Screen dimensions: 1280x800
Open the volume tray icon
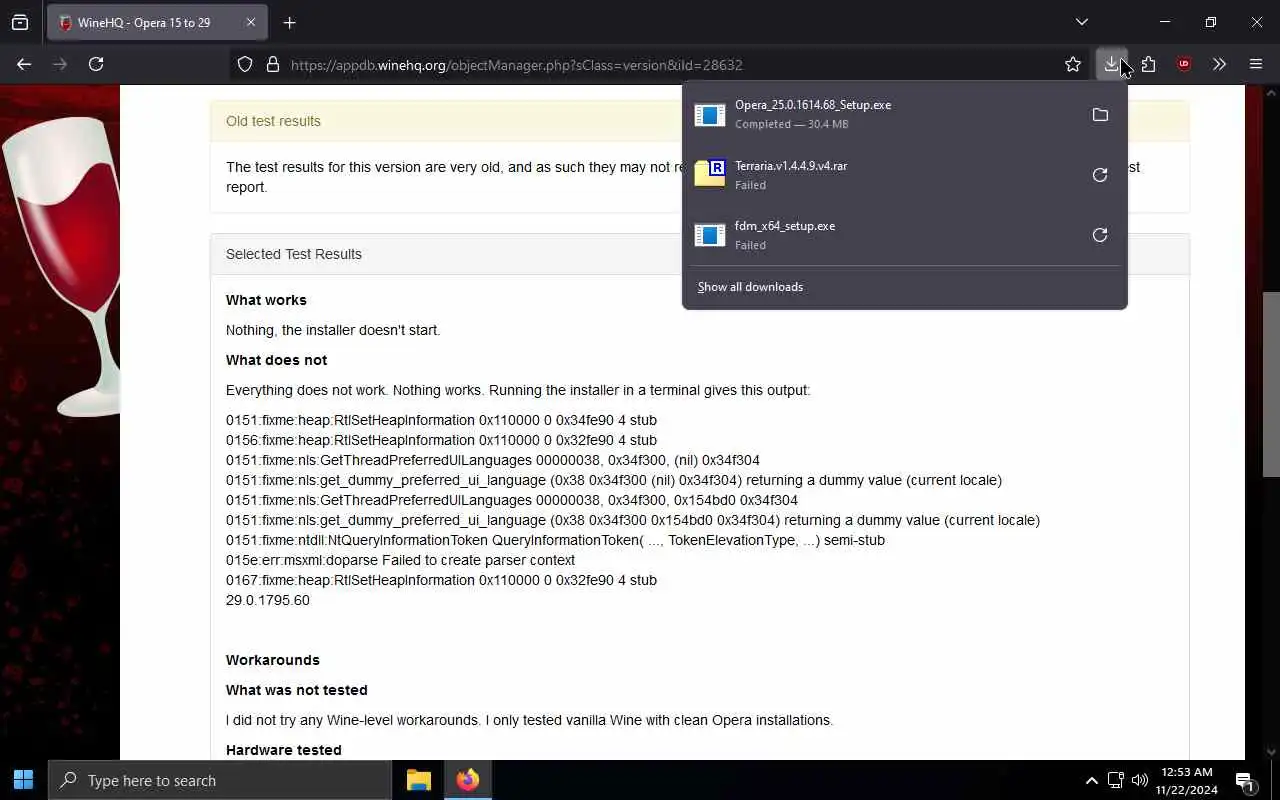click(1139, 780)
